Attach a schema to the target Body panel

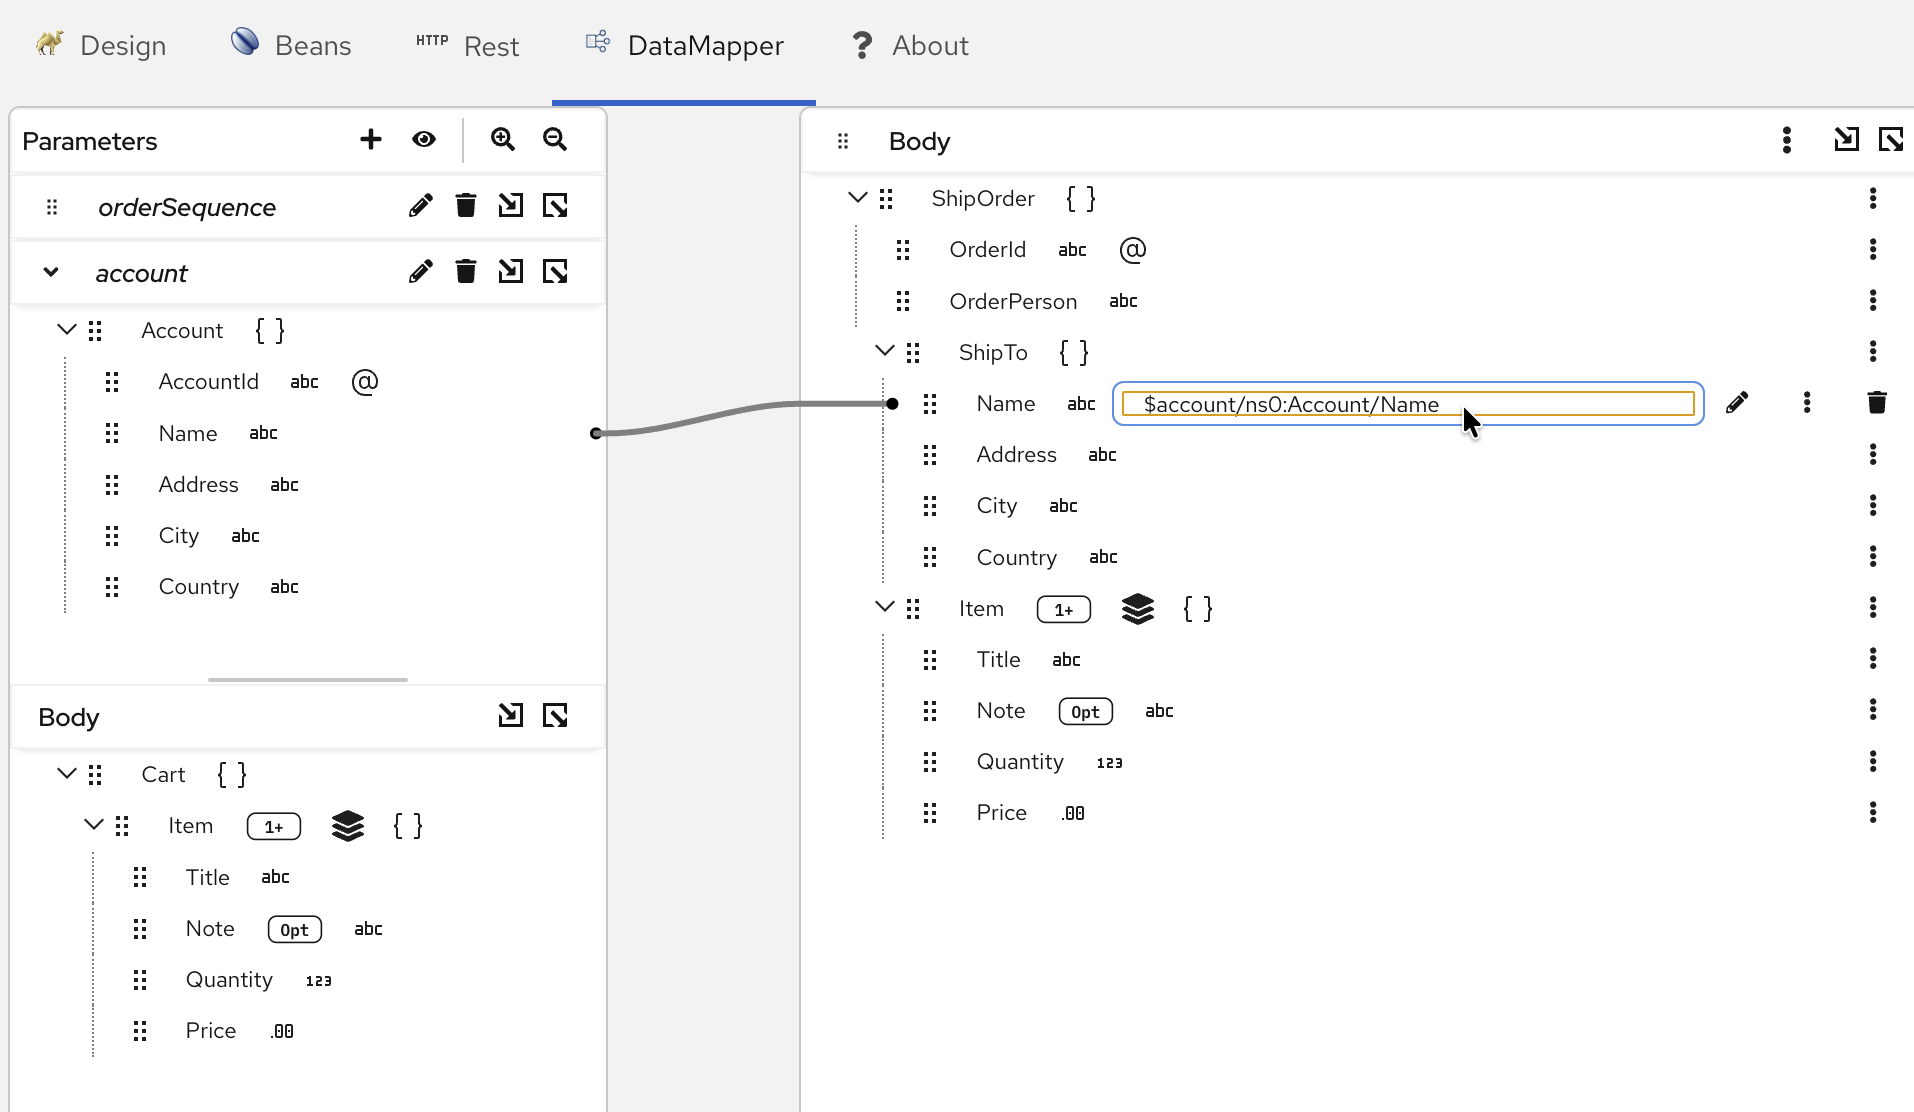1845,140
